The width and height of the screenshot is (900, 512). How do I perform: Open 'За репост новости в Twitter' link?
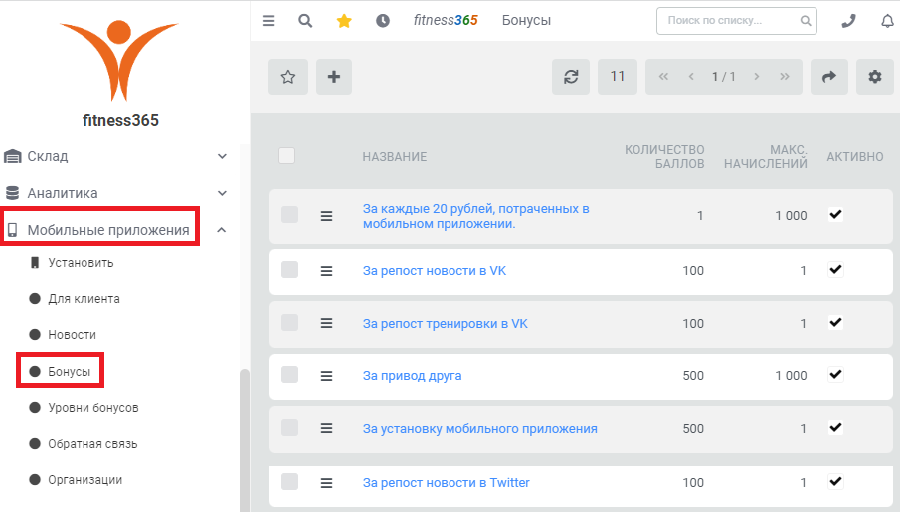point(446,483)
